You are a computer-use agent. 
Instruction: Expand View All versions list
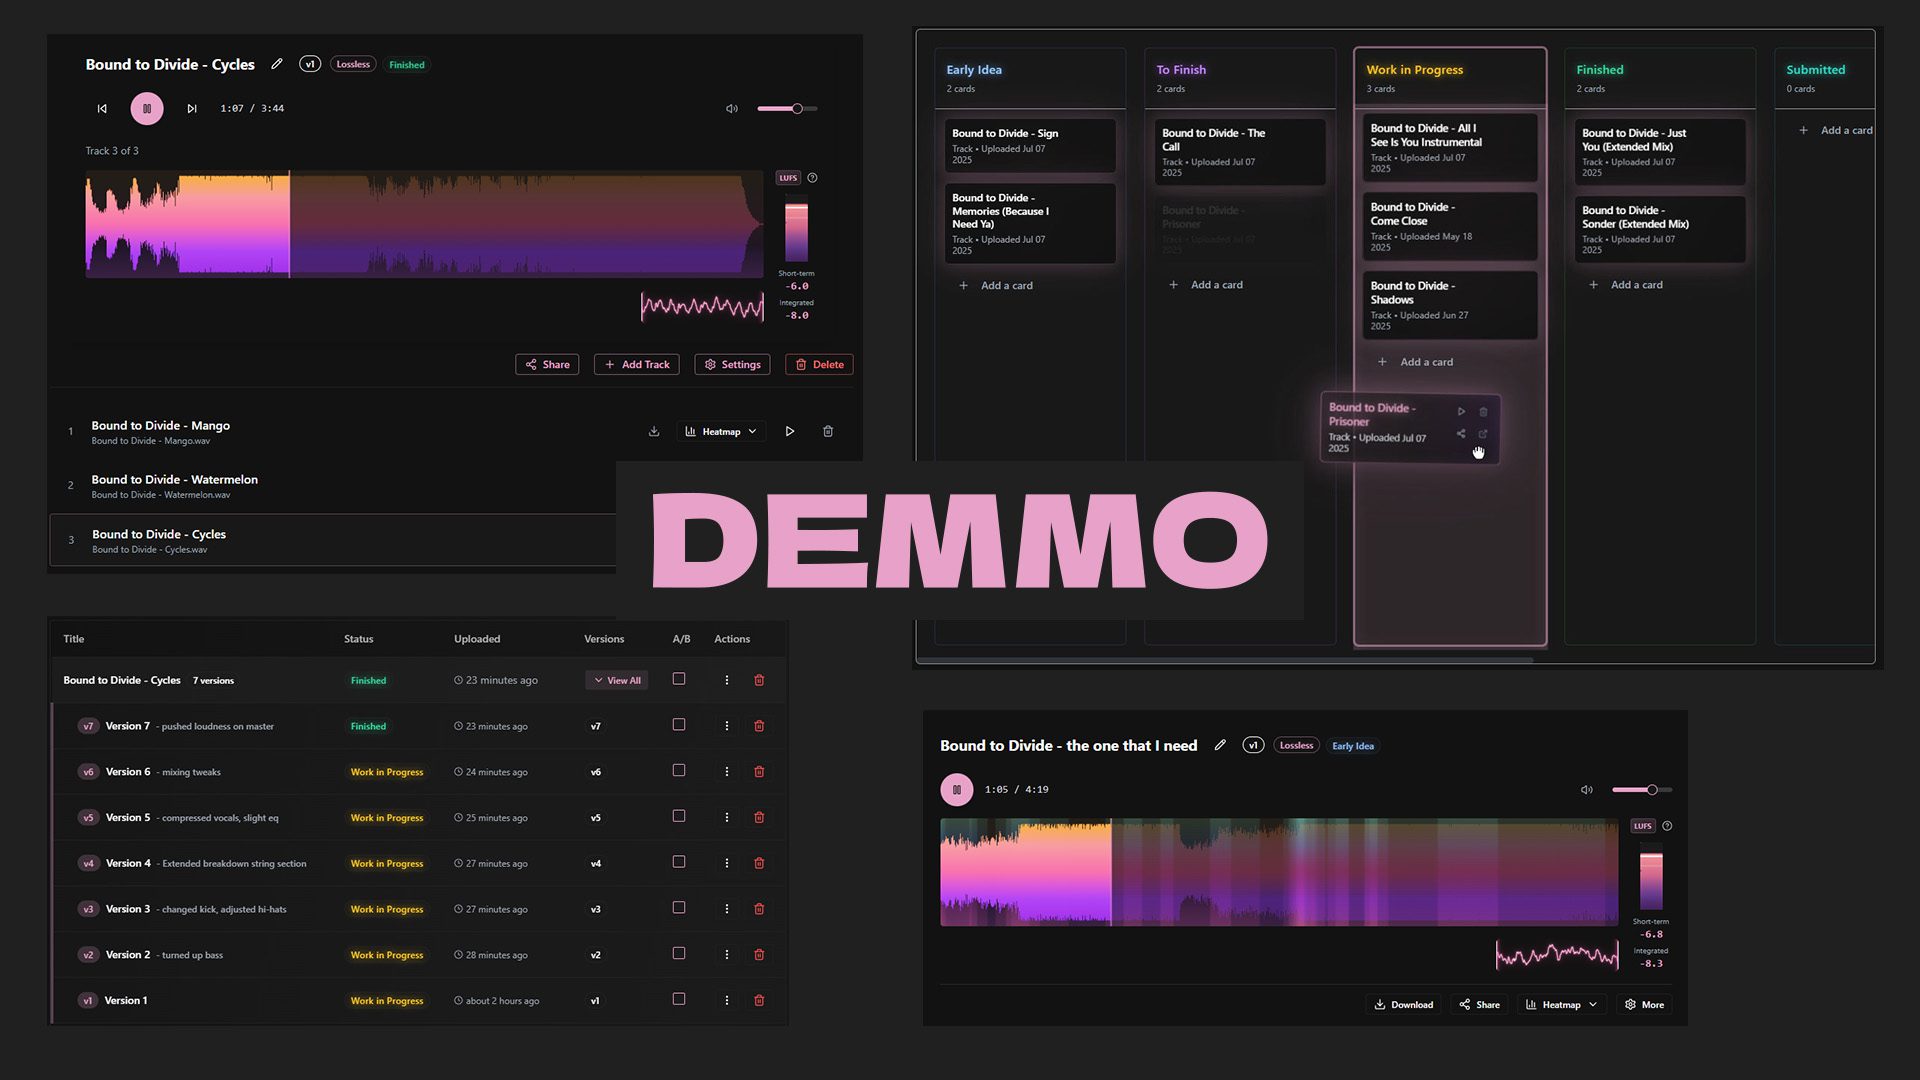click(x=616, y=680)
